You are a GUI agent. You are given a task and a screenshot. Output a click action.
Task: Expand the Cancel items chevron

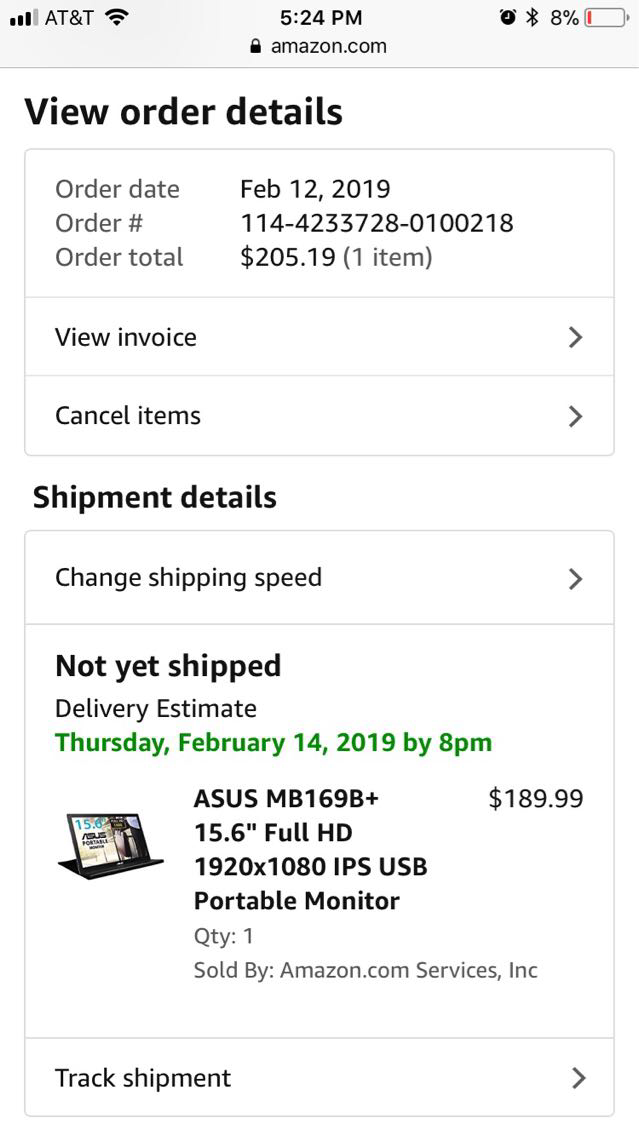[575, 416]
